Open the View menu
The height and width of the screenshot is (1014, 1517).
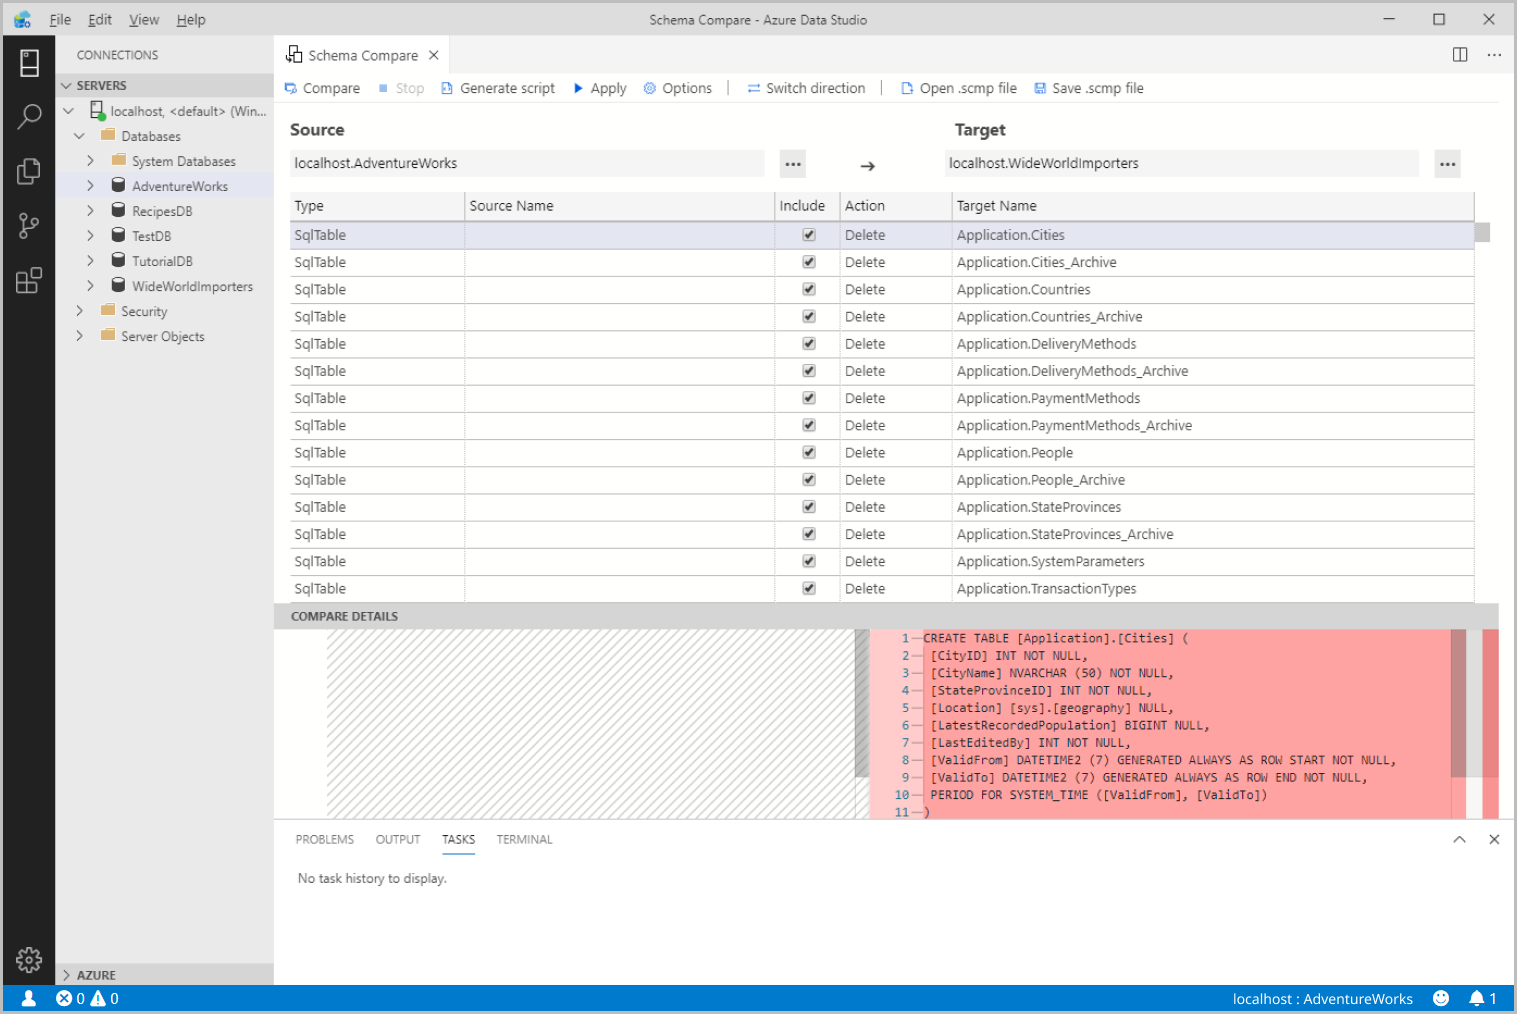pyautogui.click(x=144, y=20)
